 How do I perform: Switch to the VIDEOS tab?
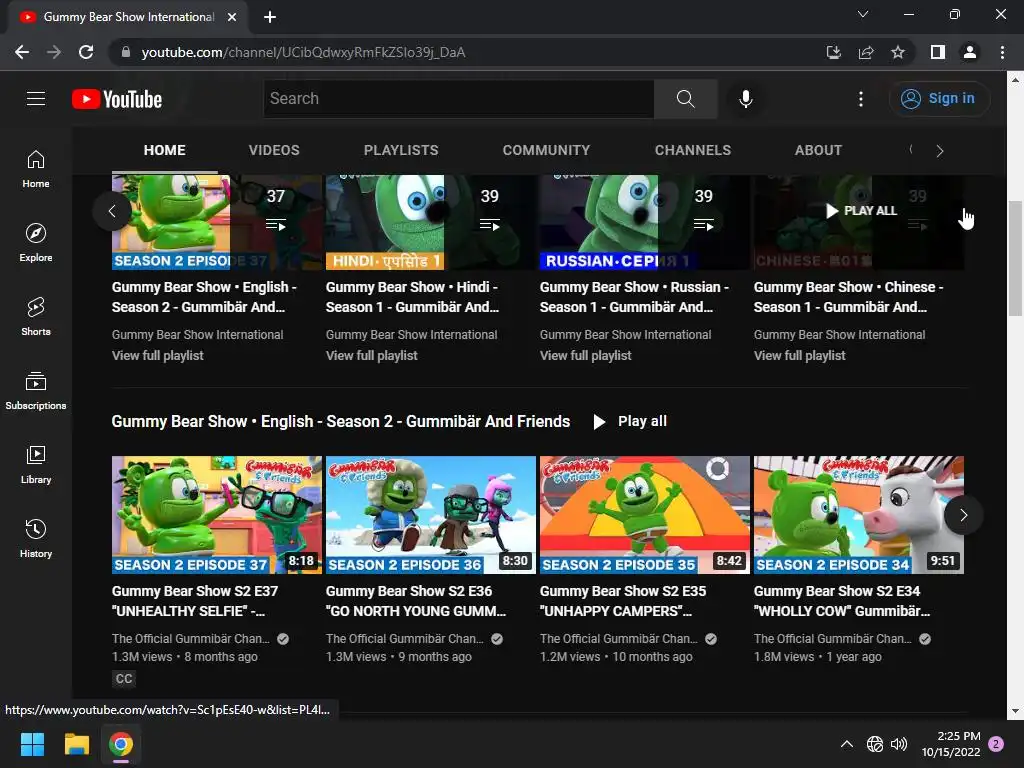pos(274,150)
